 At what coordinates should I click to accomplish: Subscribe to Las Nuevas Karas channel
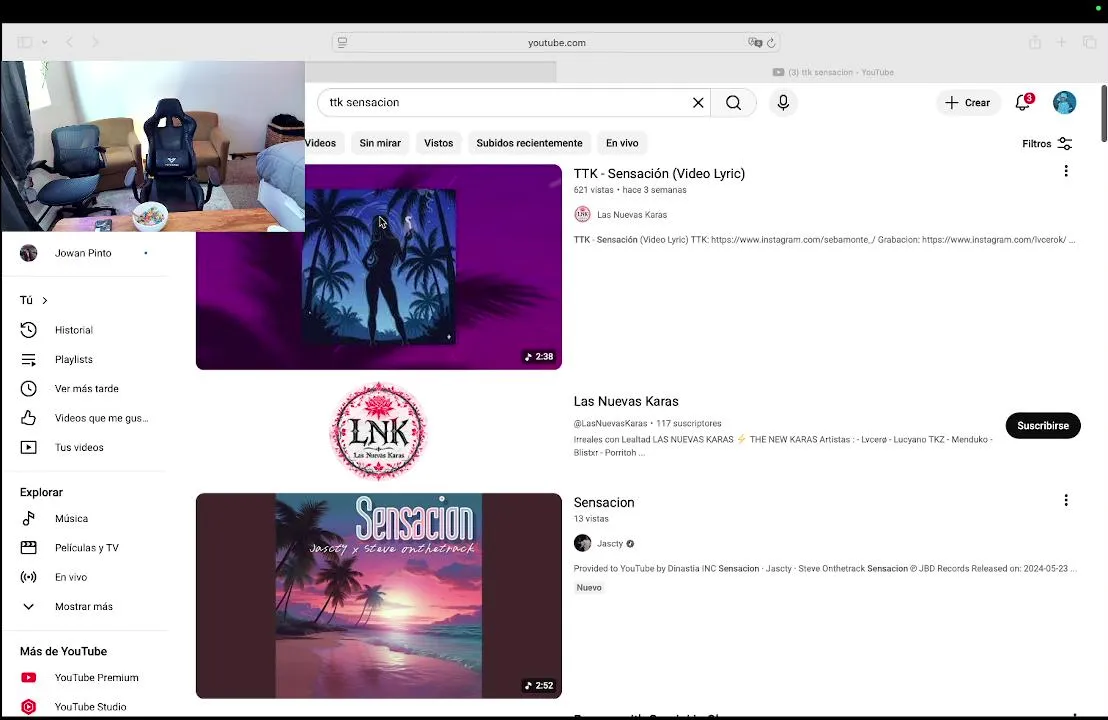1042,425
